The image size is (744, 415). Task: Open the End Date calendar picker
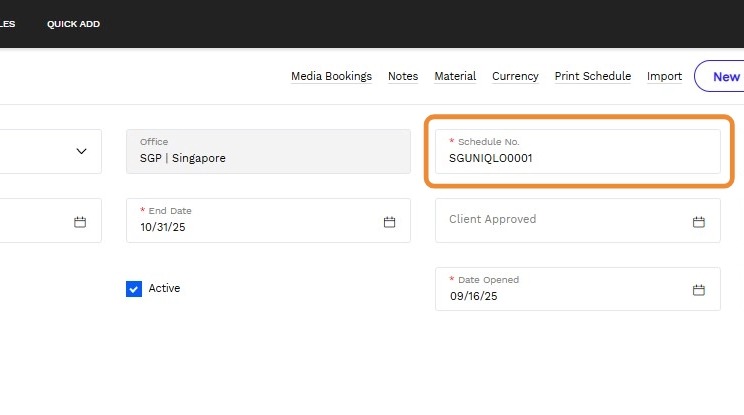pyautogui.click(x=389, y=221)
